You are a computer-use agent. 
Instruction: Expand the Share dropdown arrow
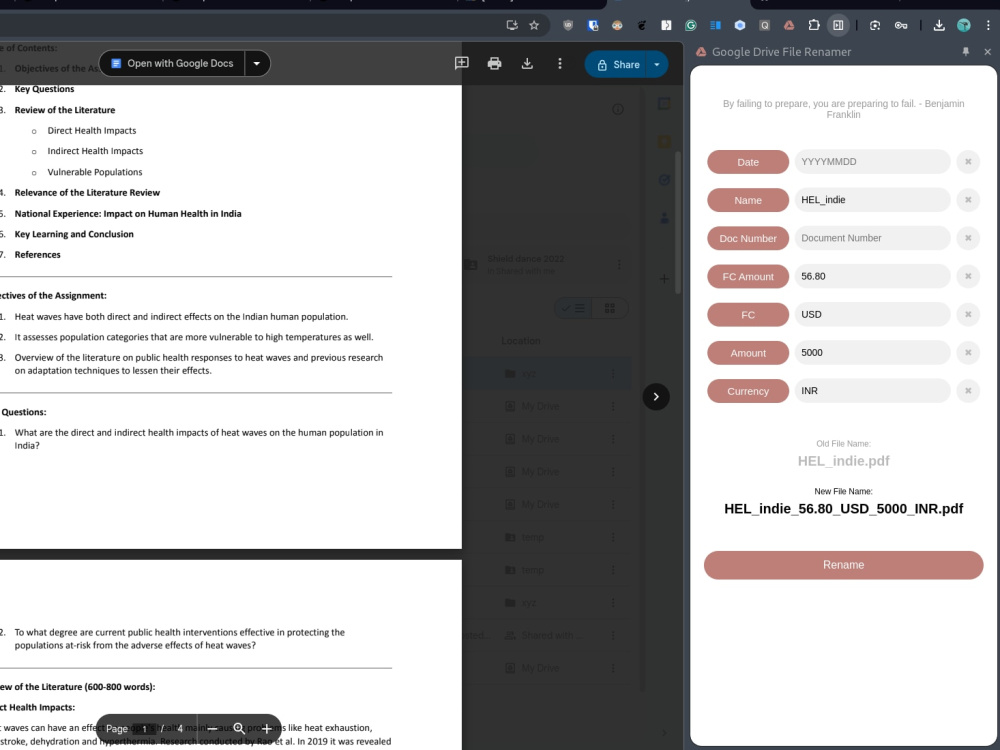pos(657,64)
